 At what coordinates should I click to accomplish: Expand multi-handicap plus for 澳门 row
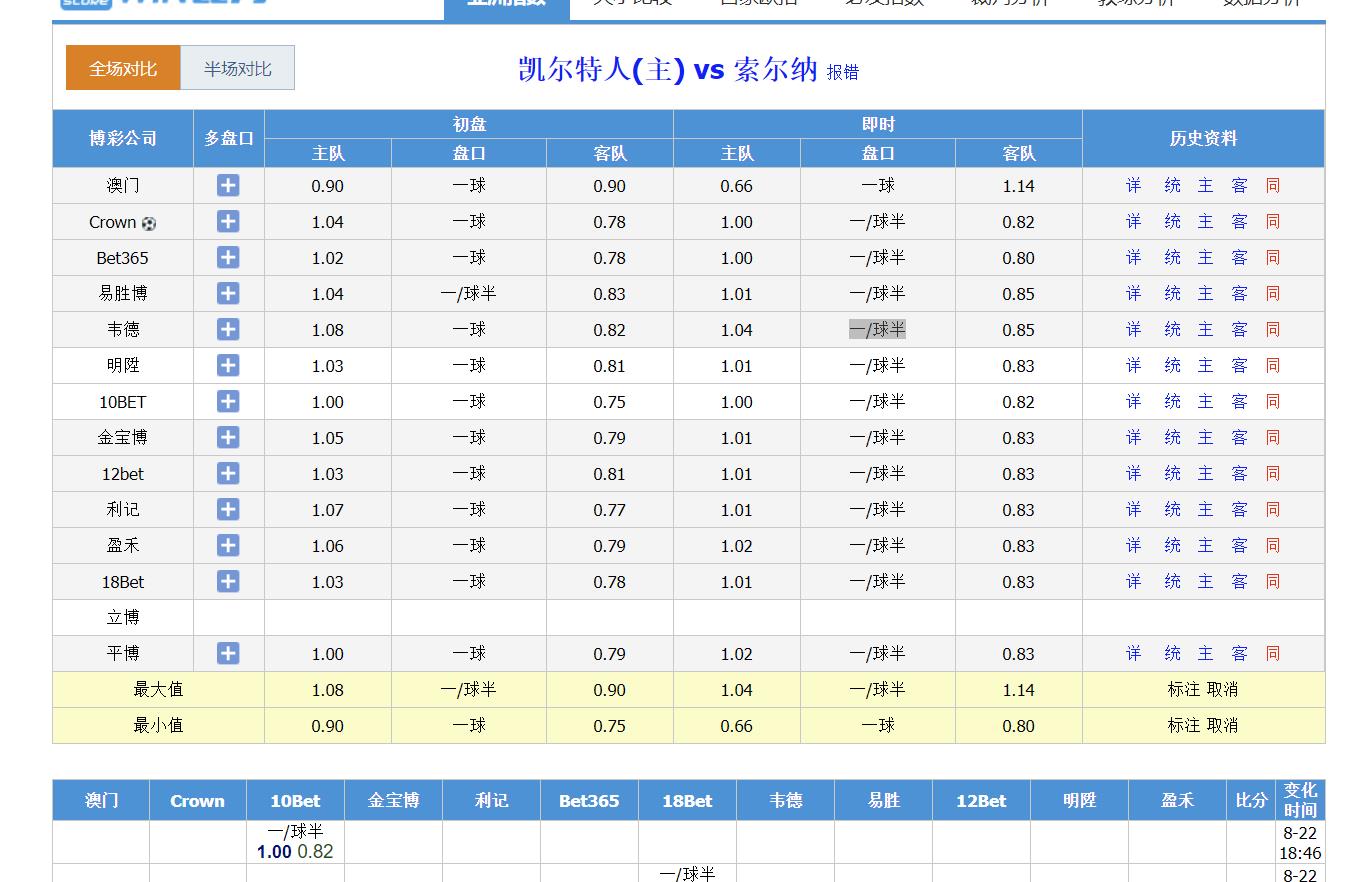pos(228,185)
